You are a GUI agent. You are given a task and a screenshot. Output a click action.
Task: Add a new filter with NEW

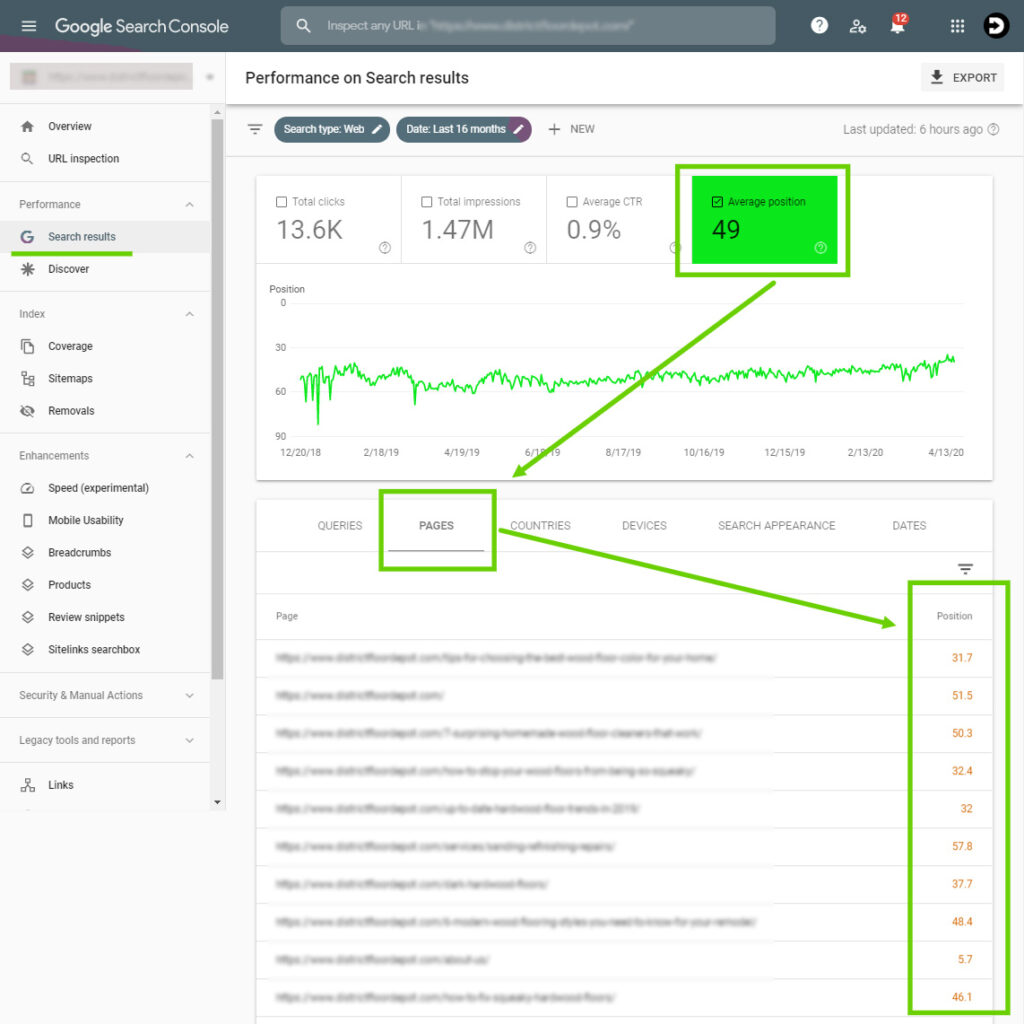click(571, 129)
